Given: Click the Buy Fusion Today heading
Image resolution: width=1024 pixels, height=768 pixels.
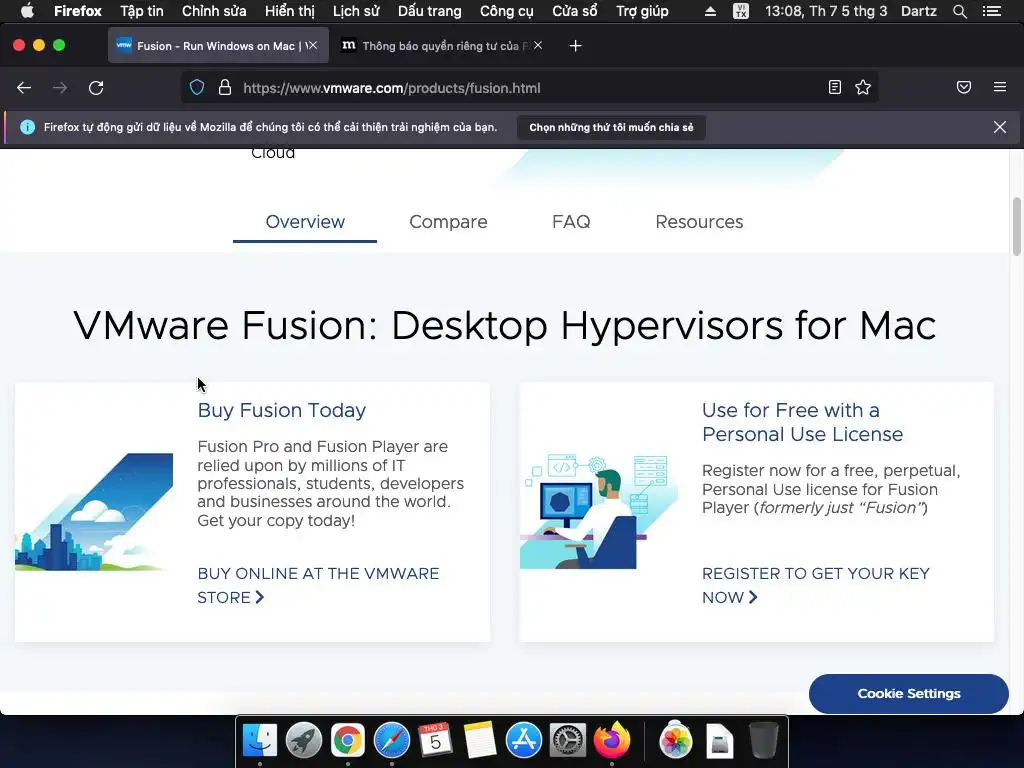Looking at the screenshot, I should 281,410.
